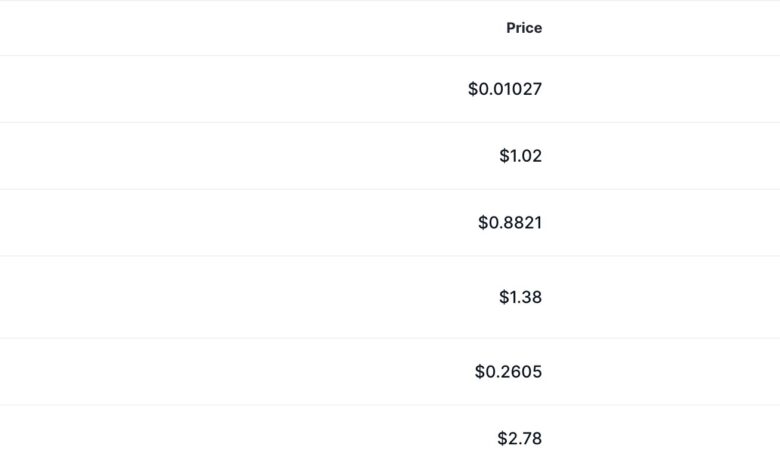Select the table row priced $1.02
The width and height of the screenshot is (780, 470).
390,156
